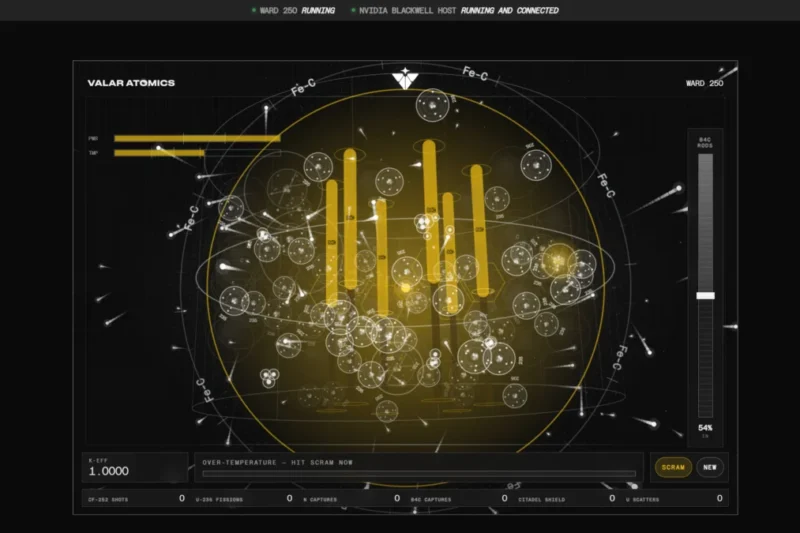
Task: Click the upper grey B4C rods track
Action: point(706,223)
